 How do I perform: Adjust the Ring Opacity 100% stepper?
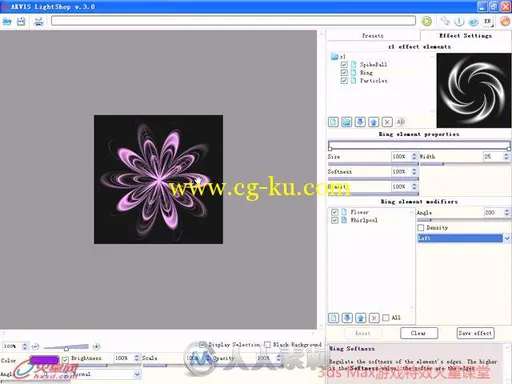(414, 186)
